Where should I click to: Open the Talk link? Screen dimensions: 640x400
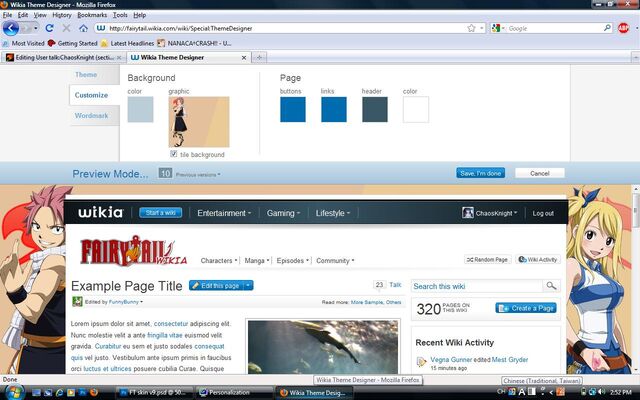point(395,285)
